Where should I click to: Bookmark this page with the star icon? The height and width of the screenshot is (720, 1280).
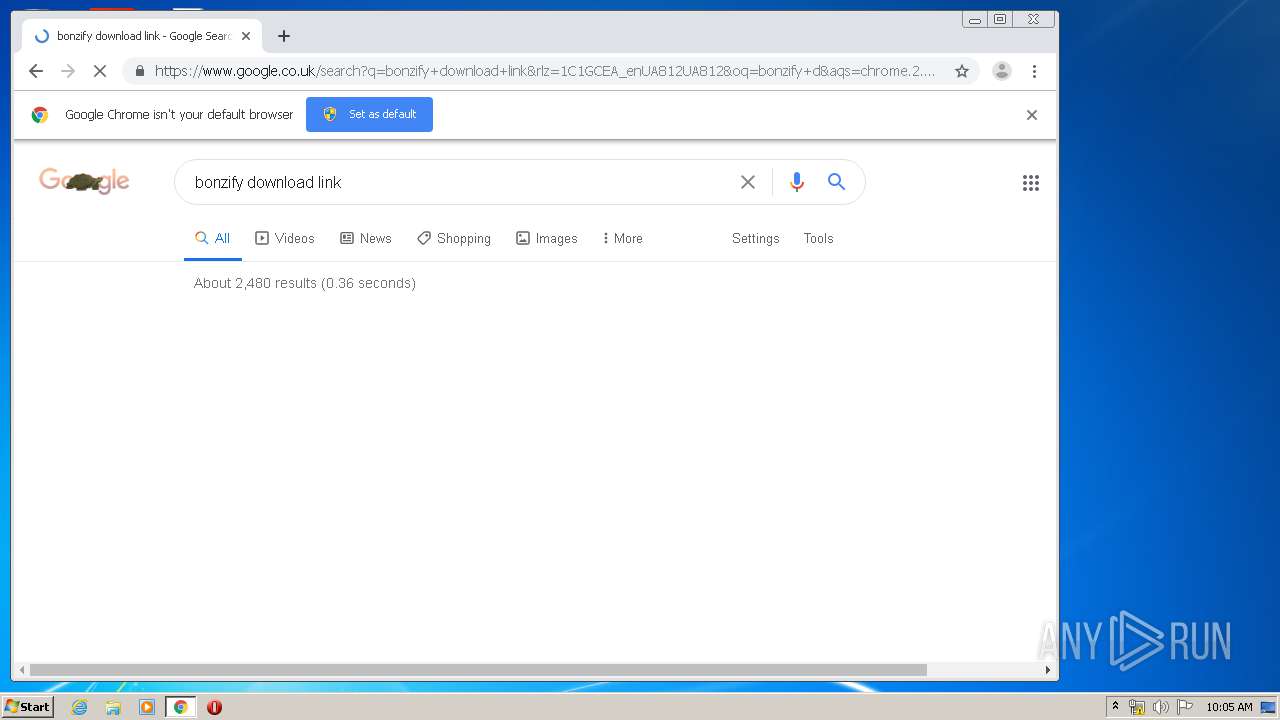pyautogui.click(x=962, y=71)
